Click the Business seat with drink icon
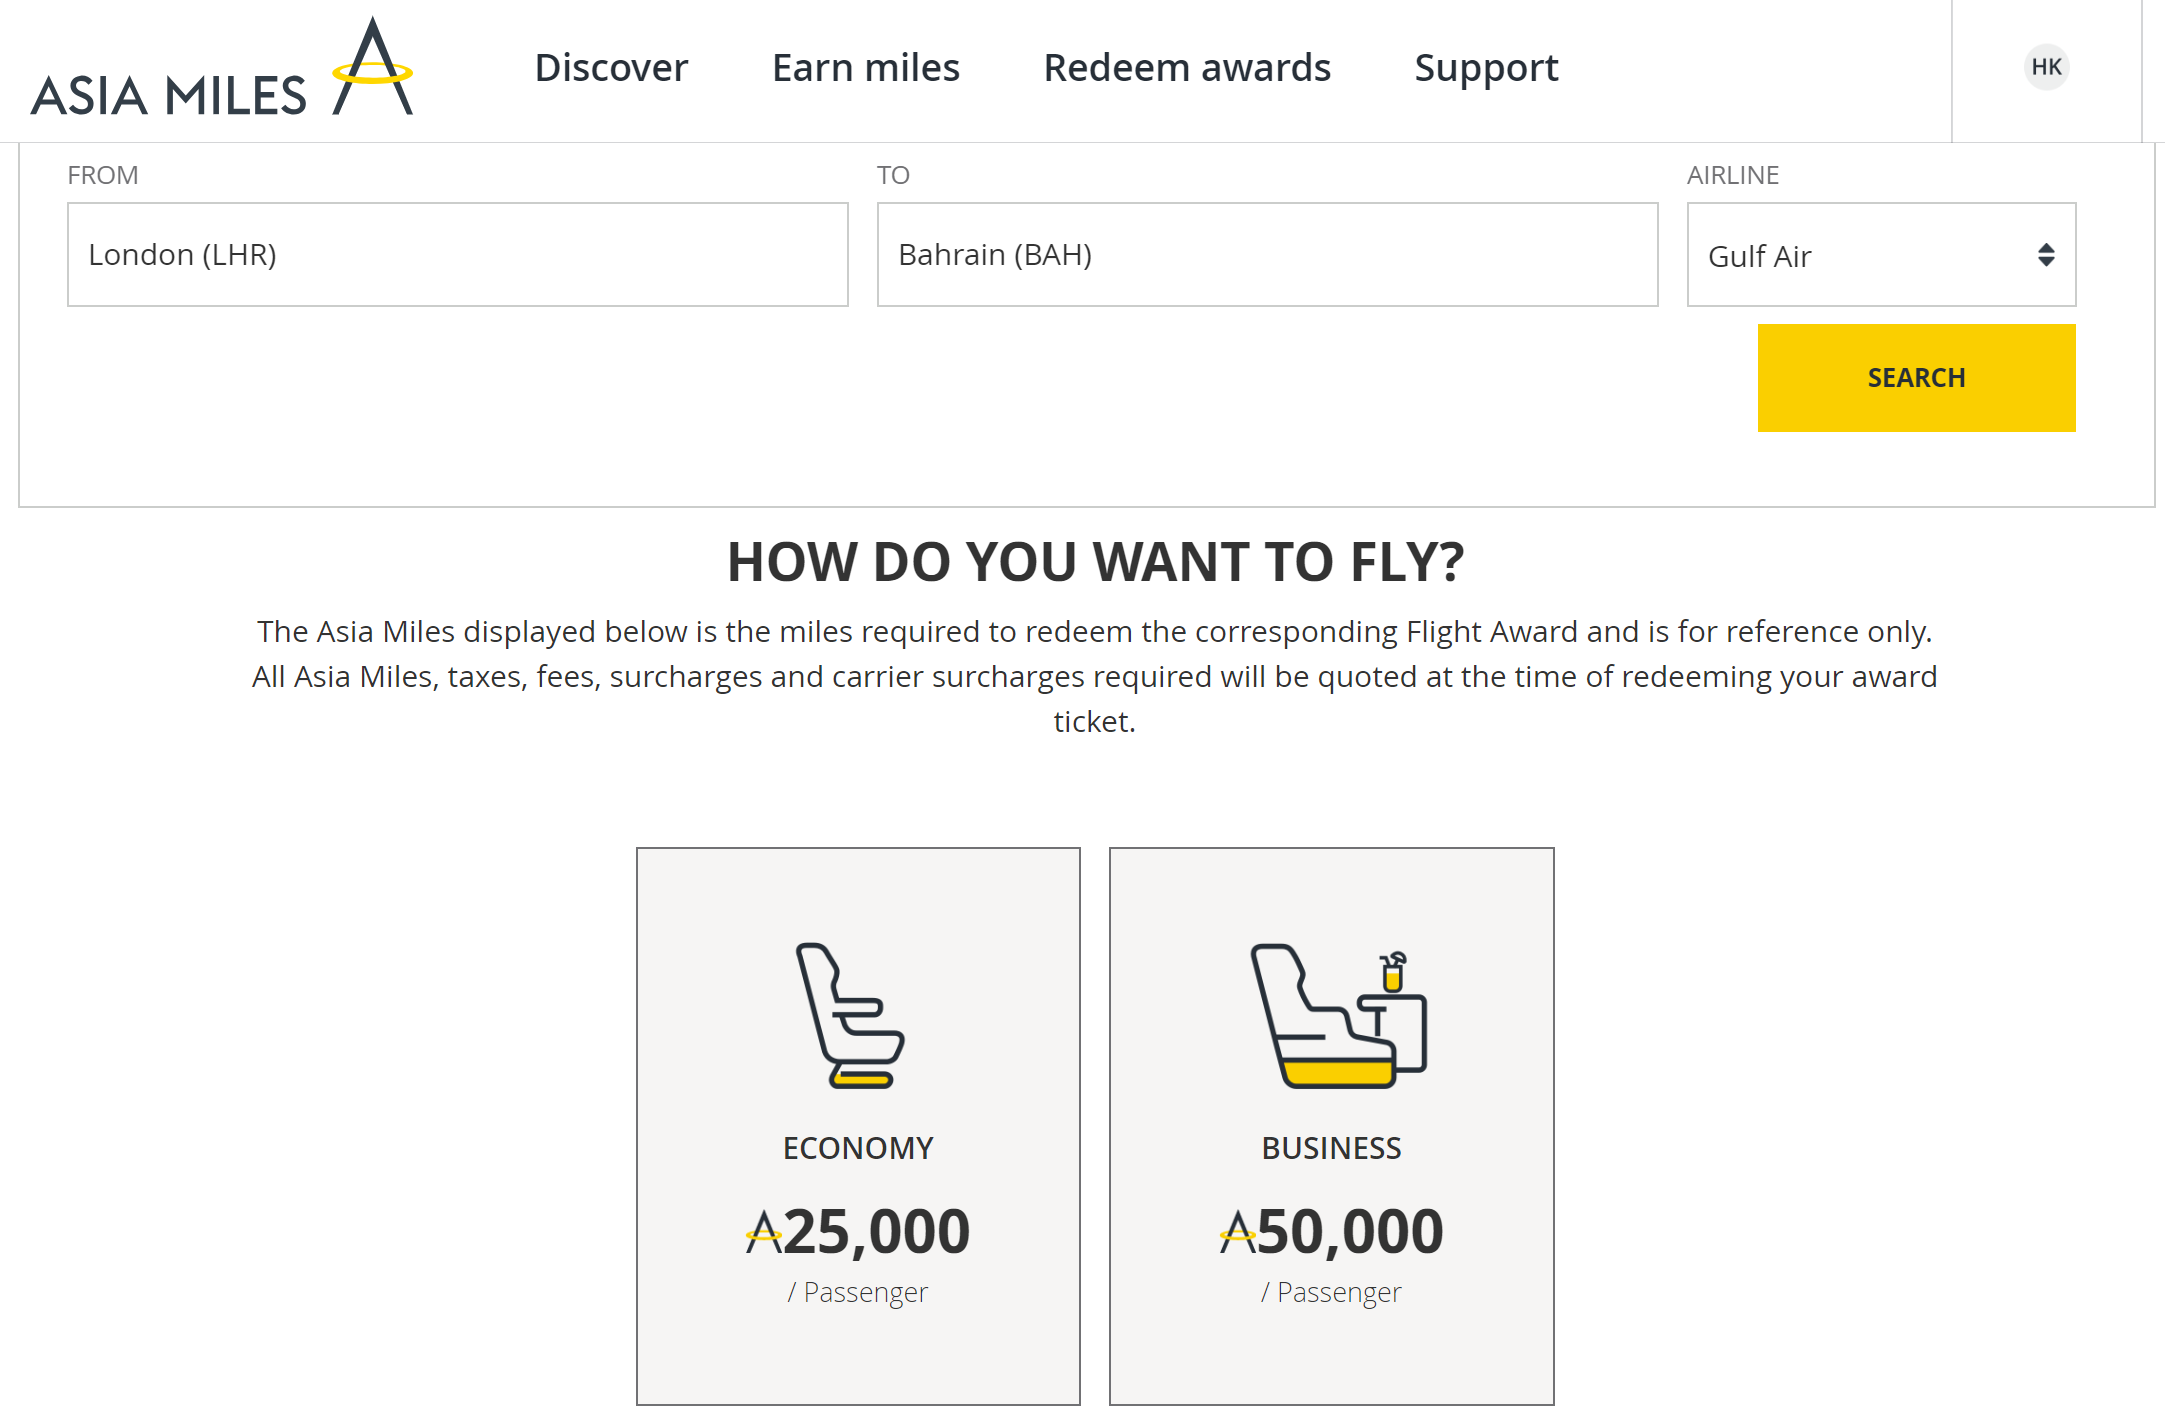Viewport: 2165px width, 1419px height. click(1338, 1015)
